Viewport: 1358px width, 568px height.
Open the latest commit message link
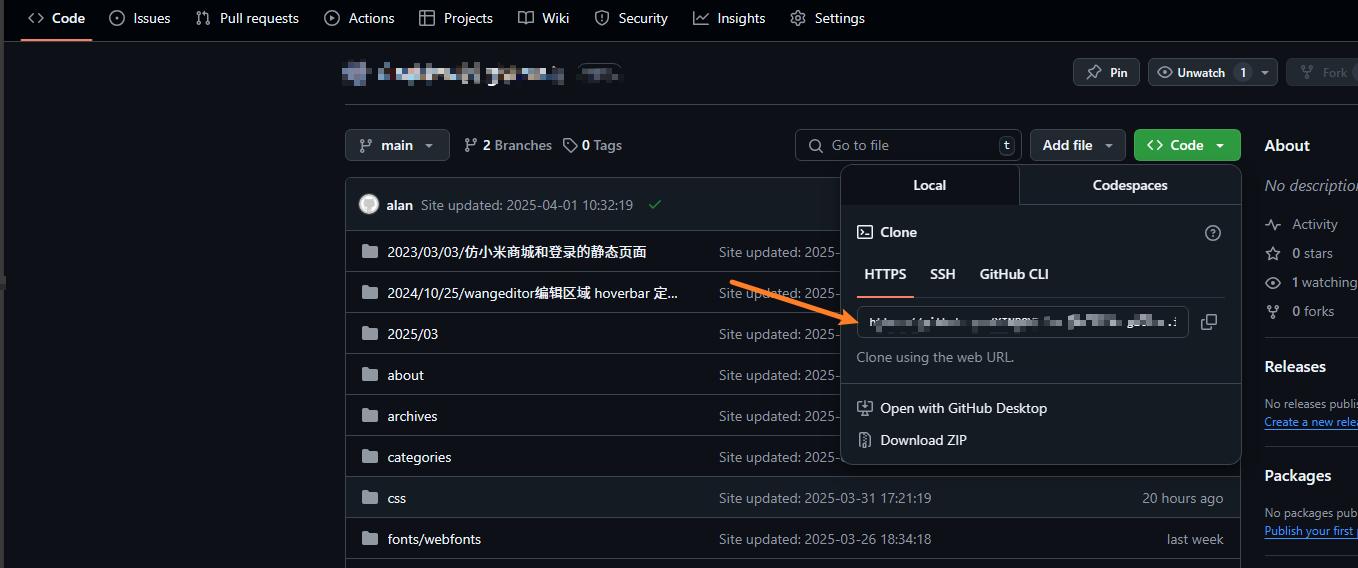coord(527,205)
